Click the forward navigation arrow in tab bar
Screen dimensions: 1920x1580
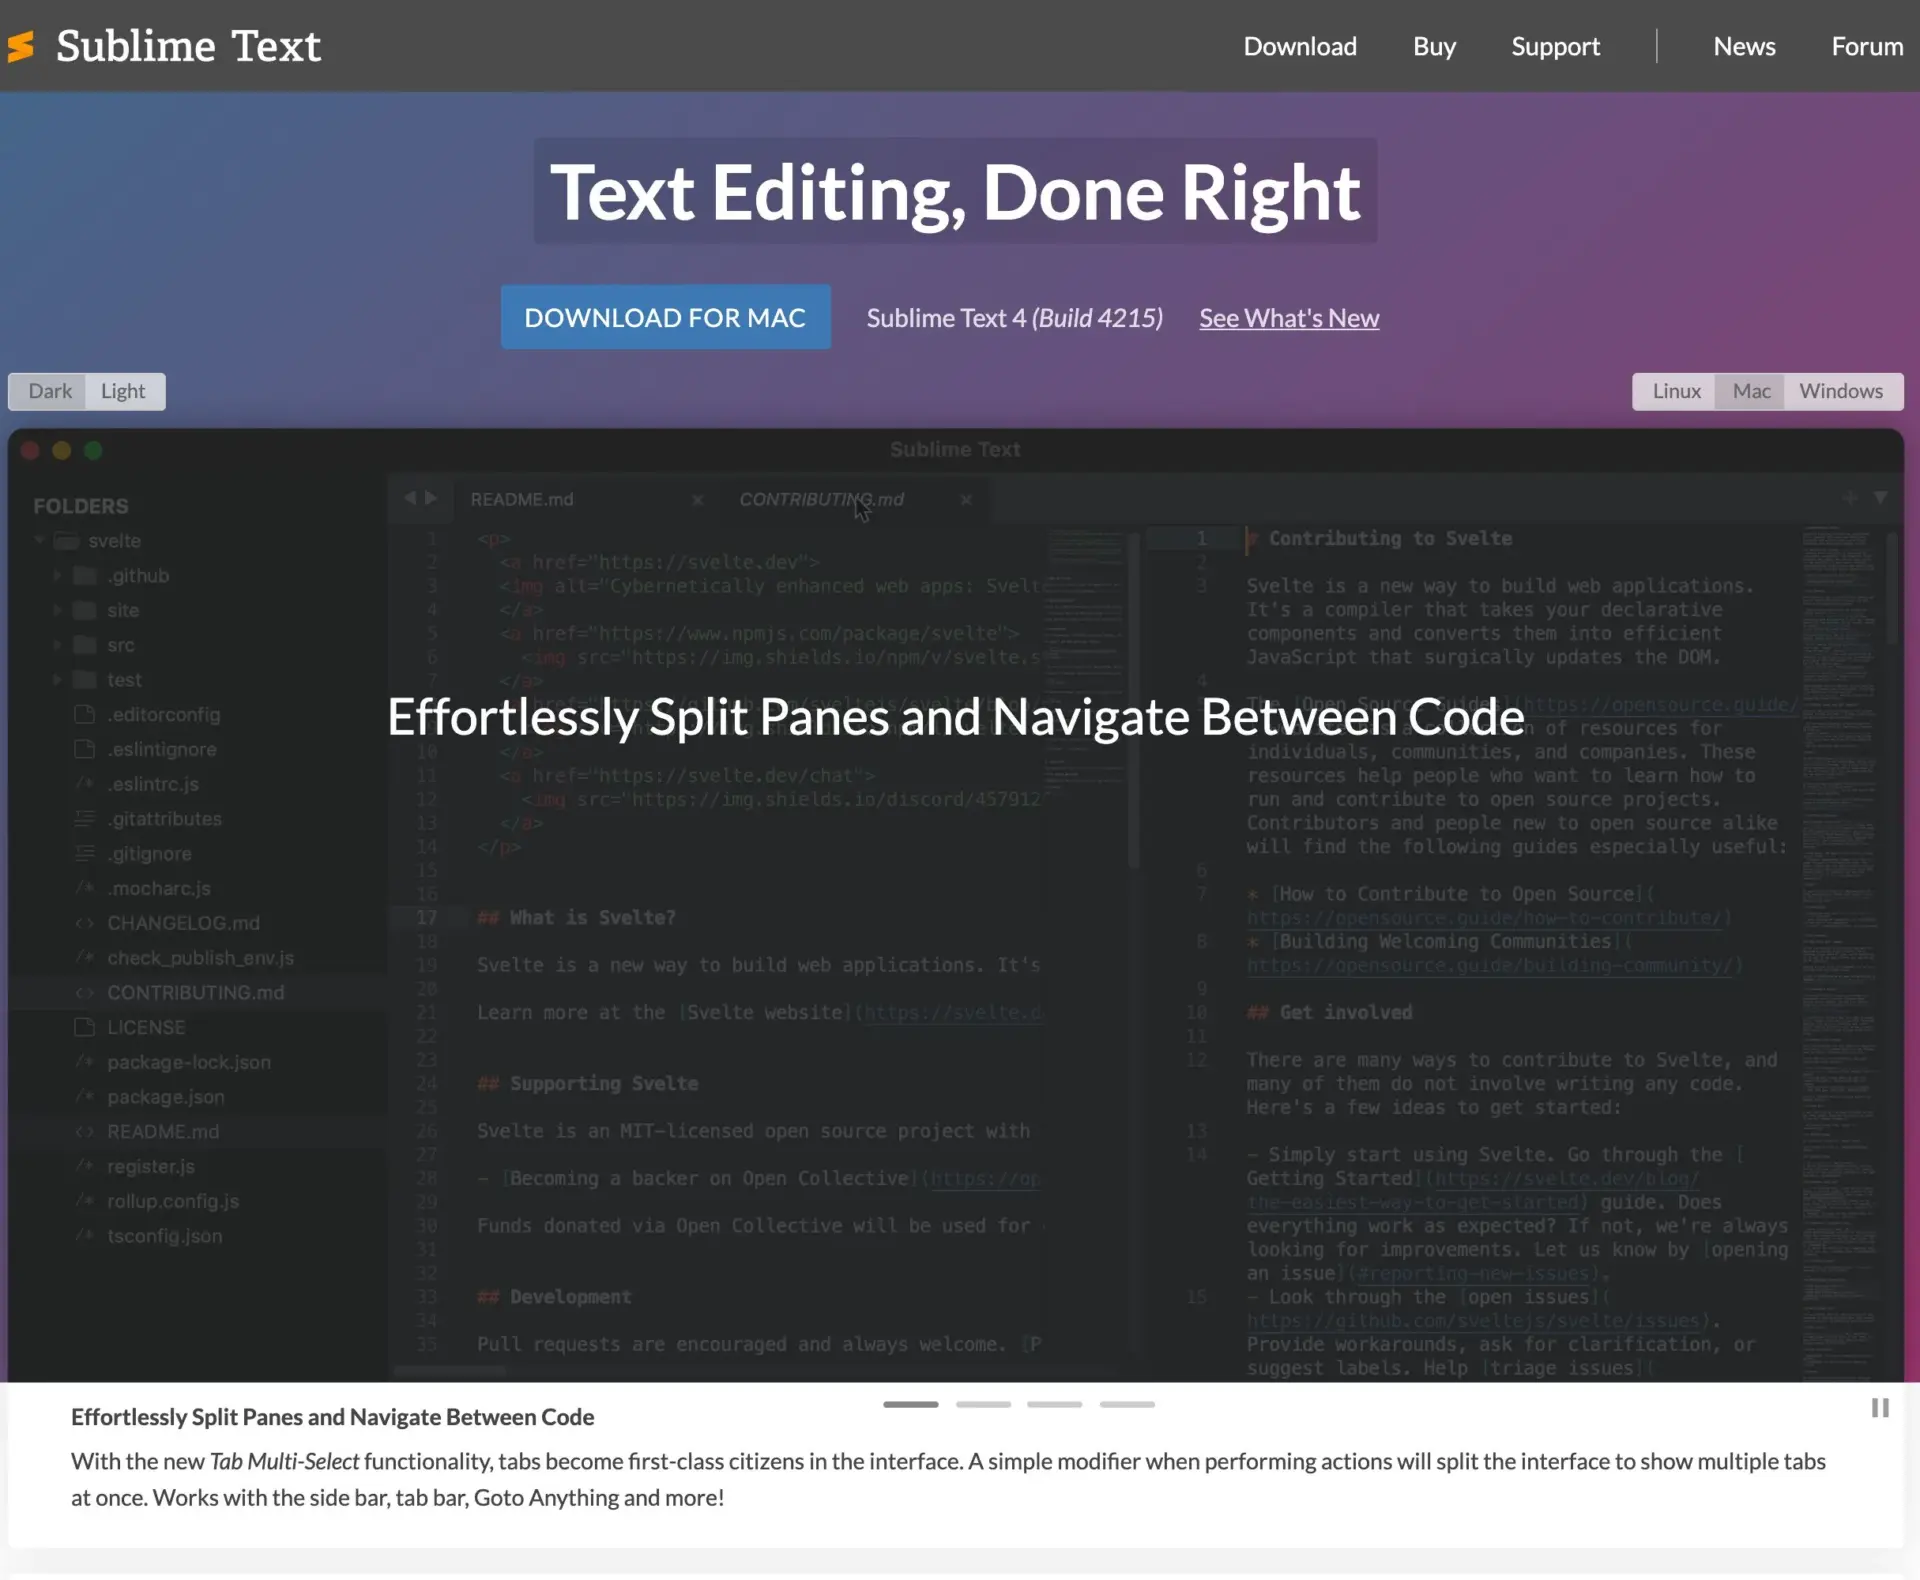431,498
